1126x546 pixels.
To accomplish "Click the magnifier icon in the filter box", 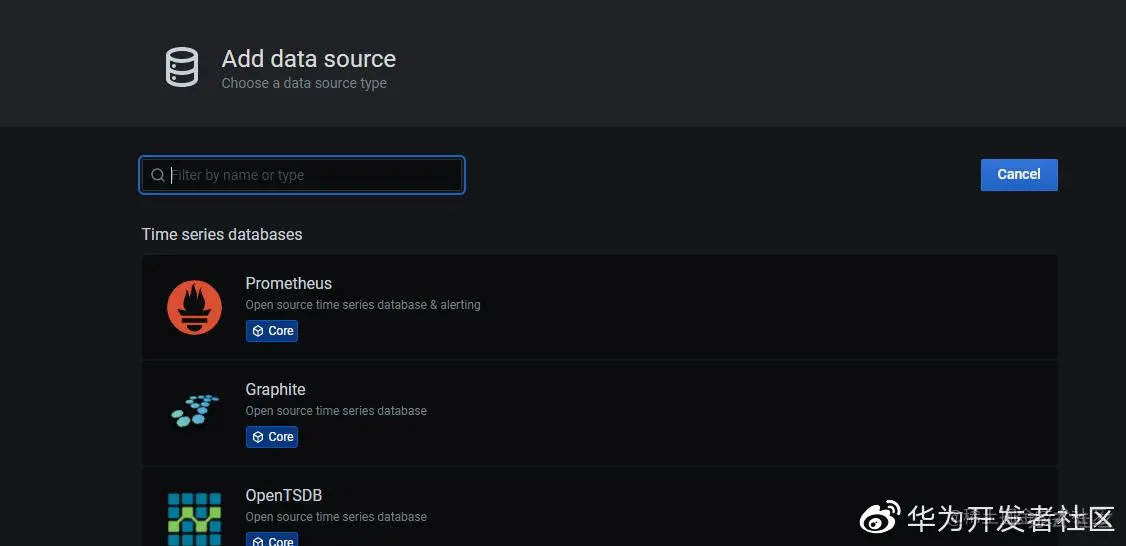I will coord(158,175).
